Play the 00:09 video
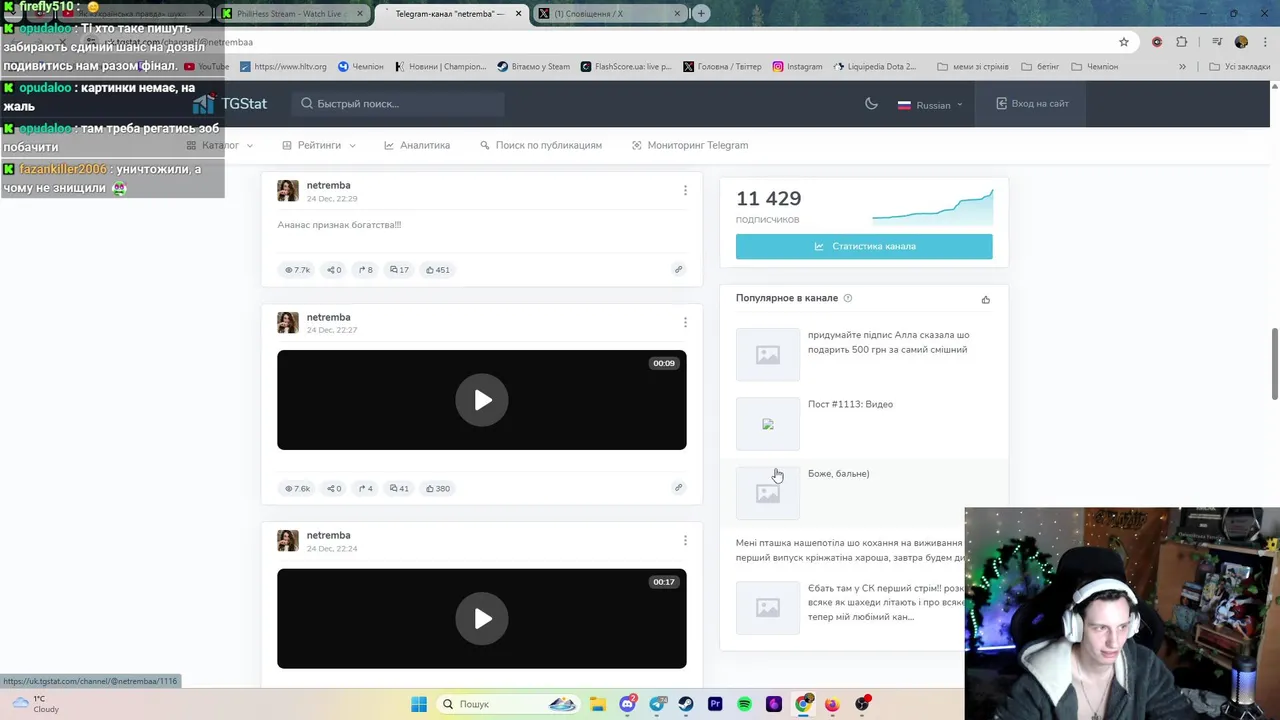 482,400
